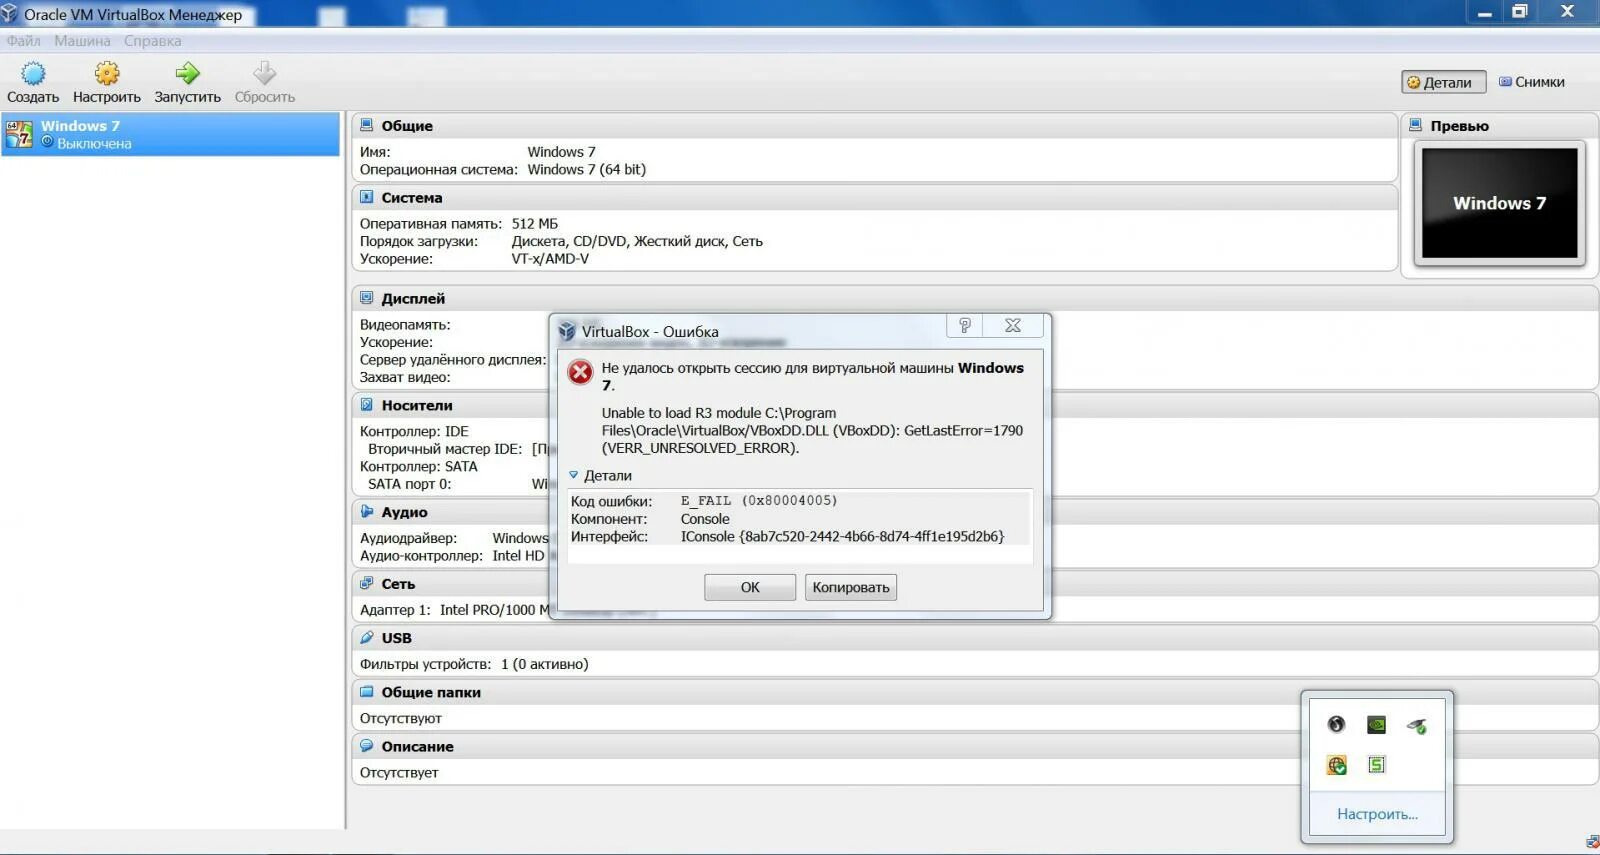
Task: Click the Общие section icon
Action: pos(366,125)
